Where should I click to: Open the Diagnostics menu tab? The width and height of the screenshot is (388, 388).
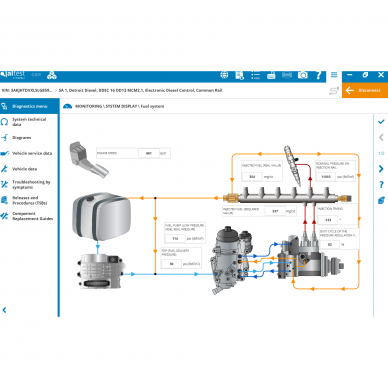(x=29, y=106)
